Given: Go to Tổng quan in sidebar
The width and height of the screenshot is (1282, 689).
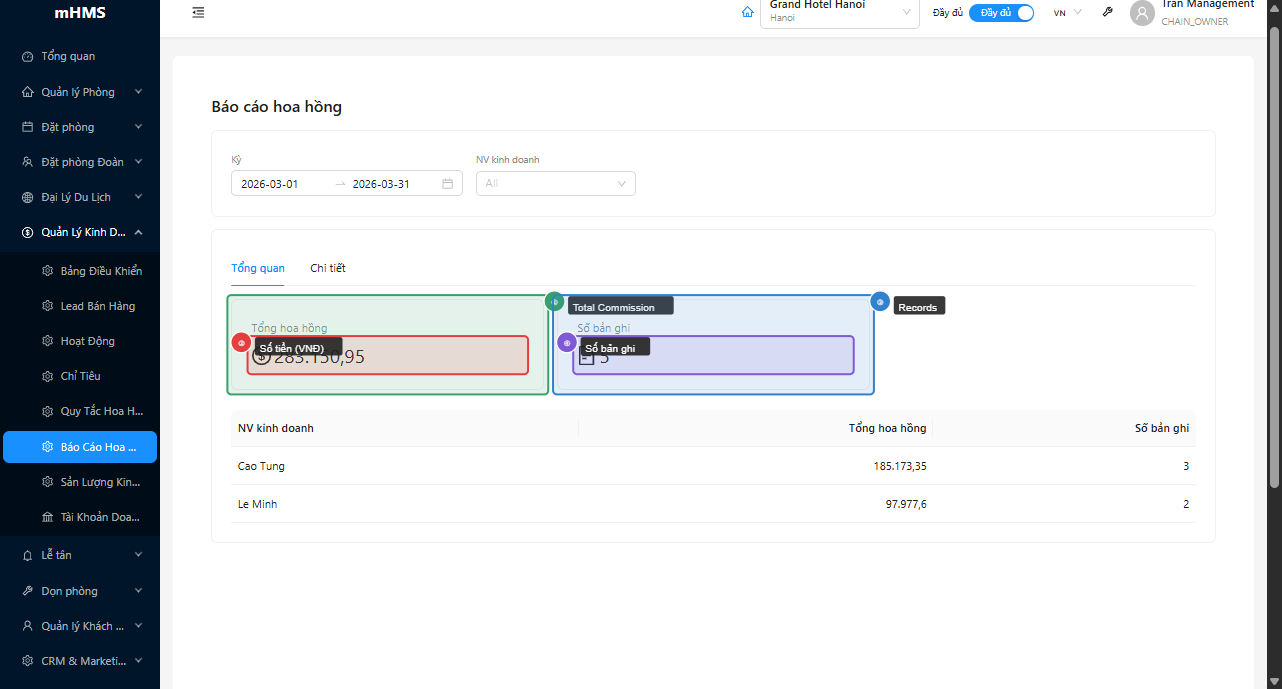Looking at the screenshot, I should click(x=68, y=56).
